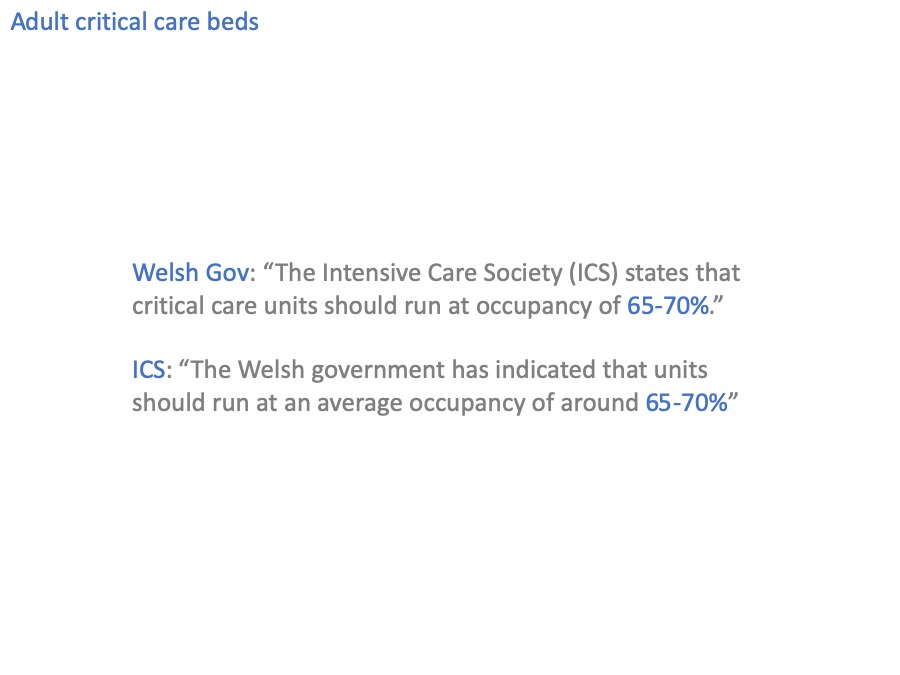Click the 'Adult critical care beds' title

click(x=134, y=22)
